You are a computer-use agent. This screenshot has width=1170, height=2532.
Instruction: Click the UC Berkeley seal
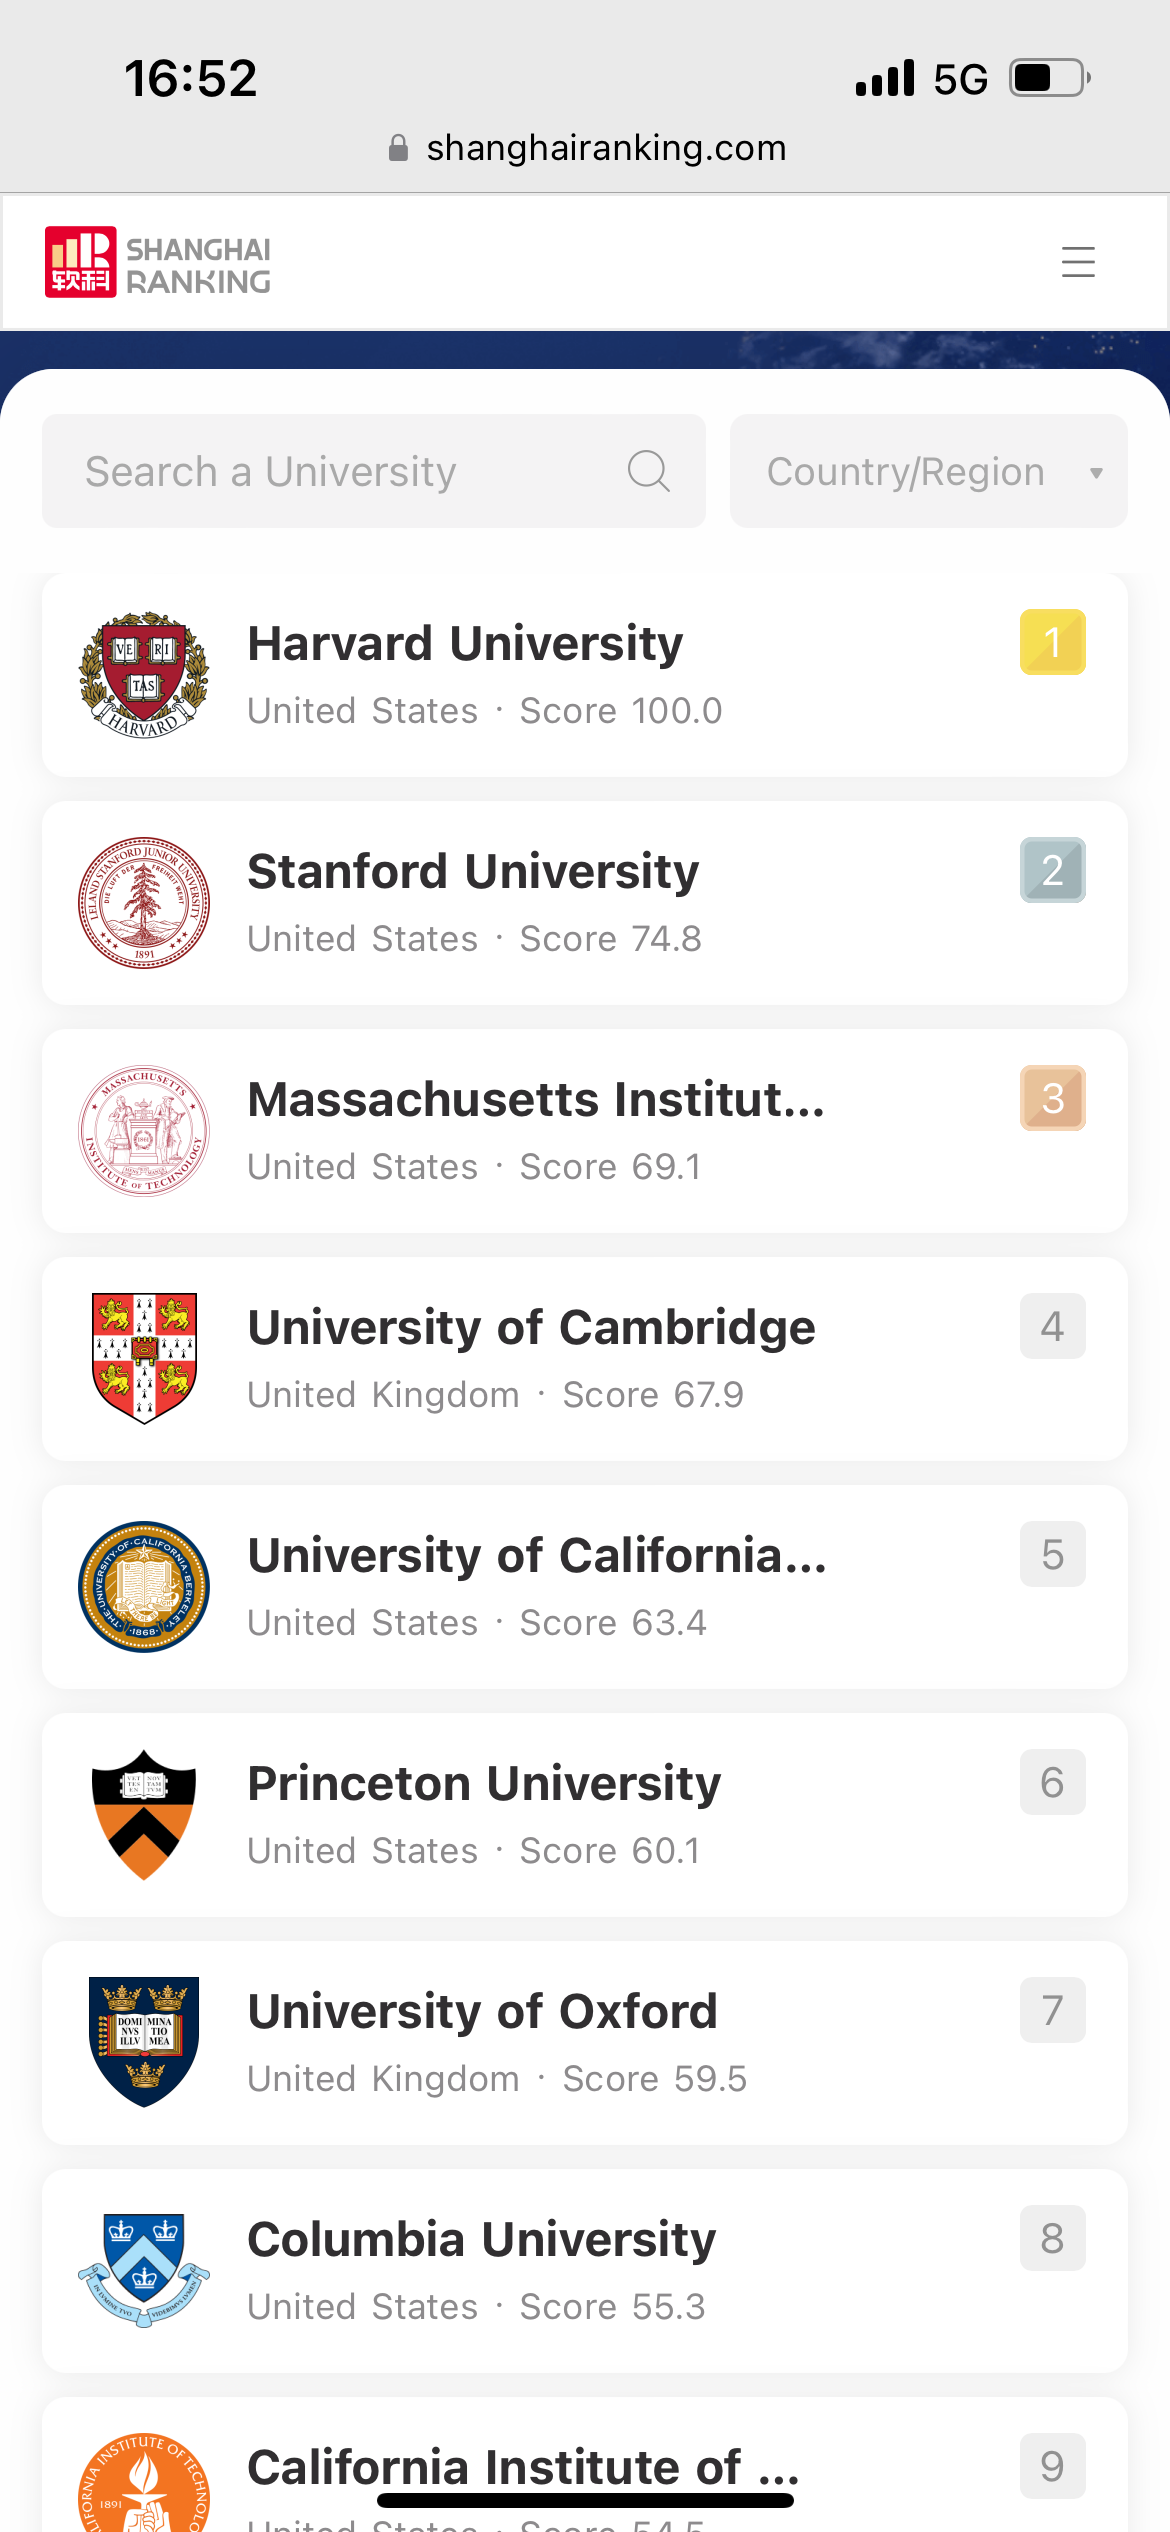(x=144, y=1587)
